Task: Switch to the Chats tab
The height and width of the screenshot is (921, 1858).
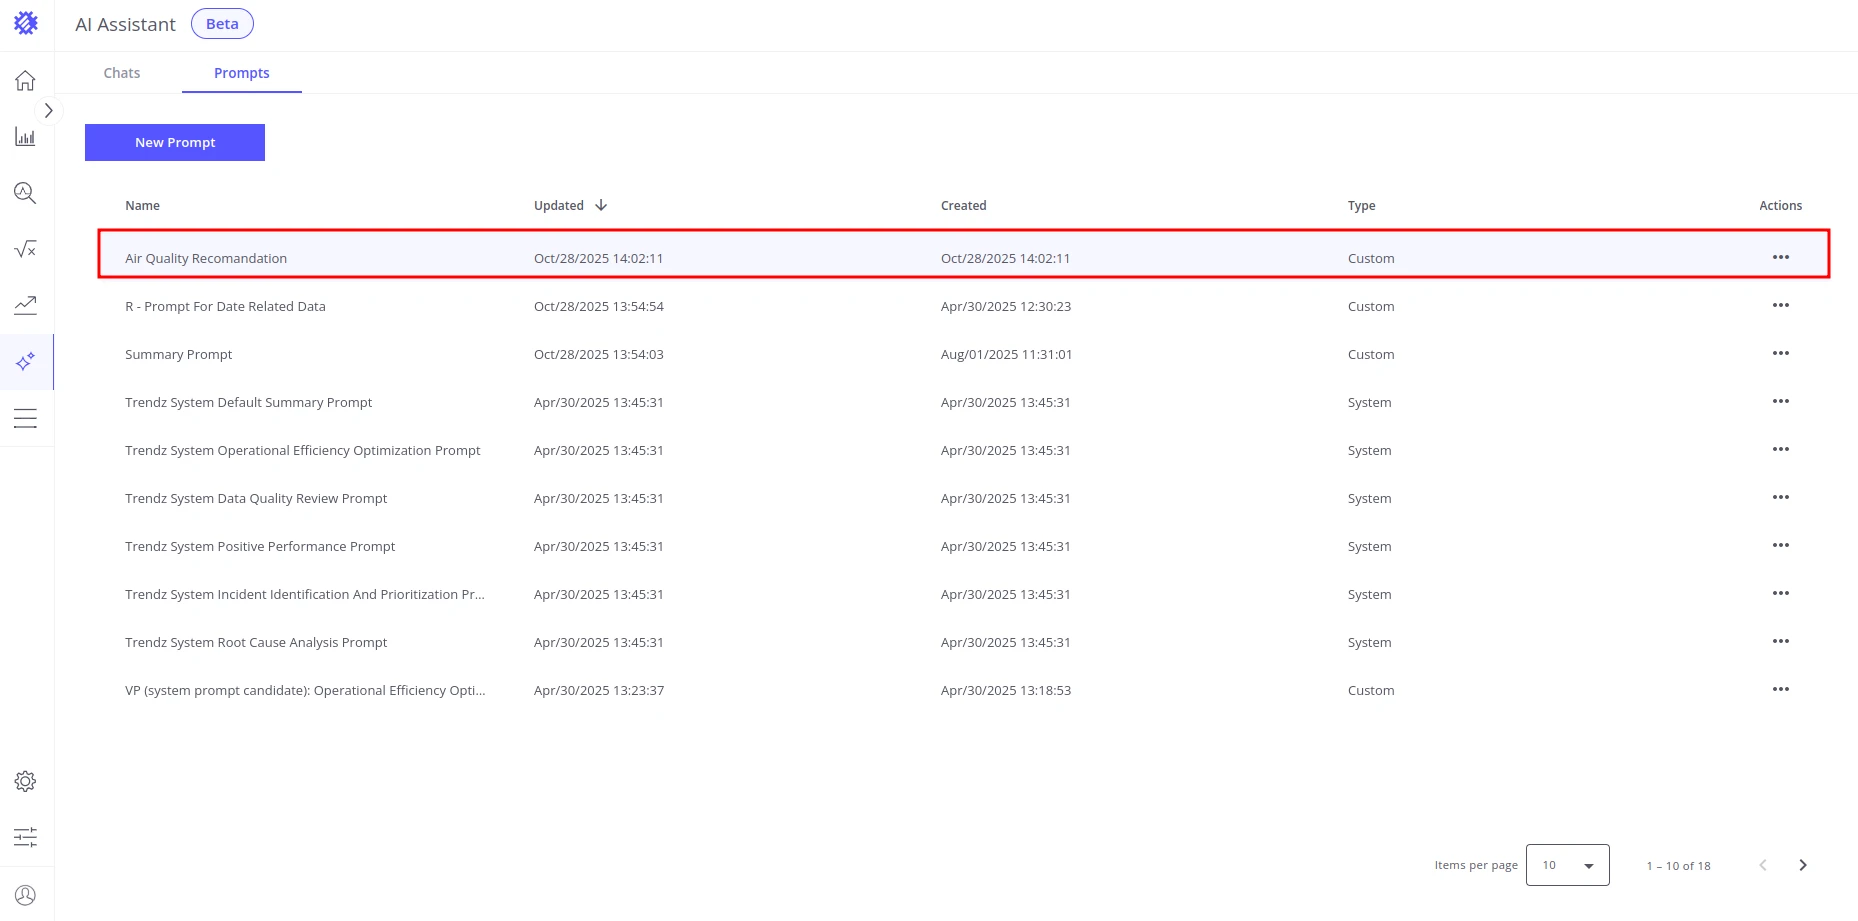Action: 122,73
